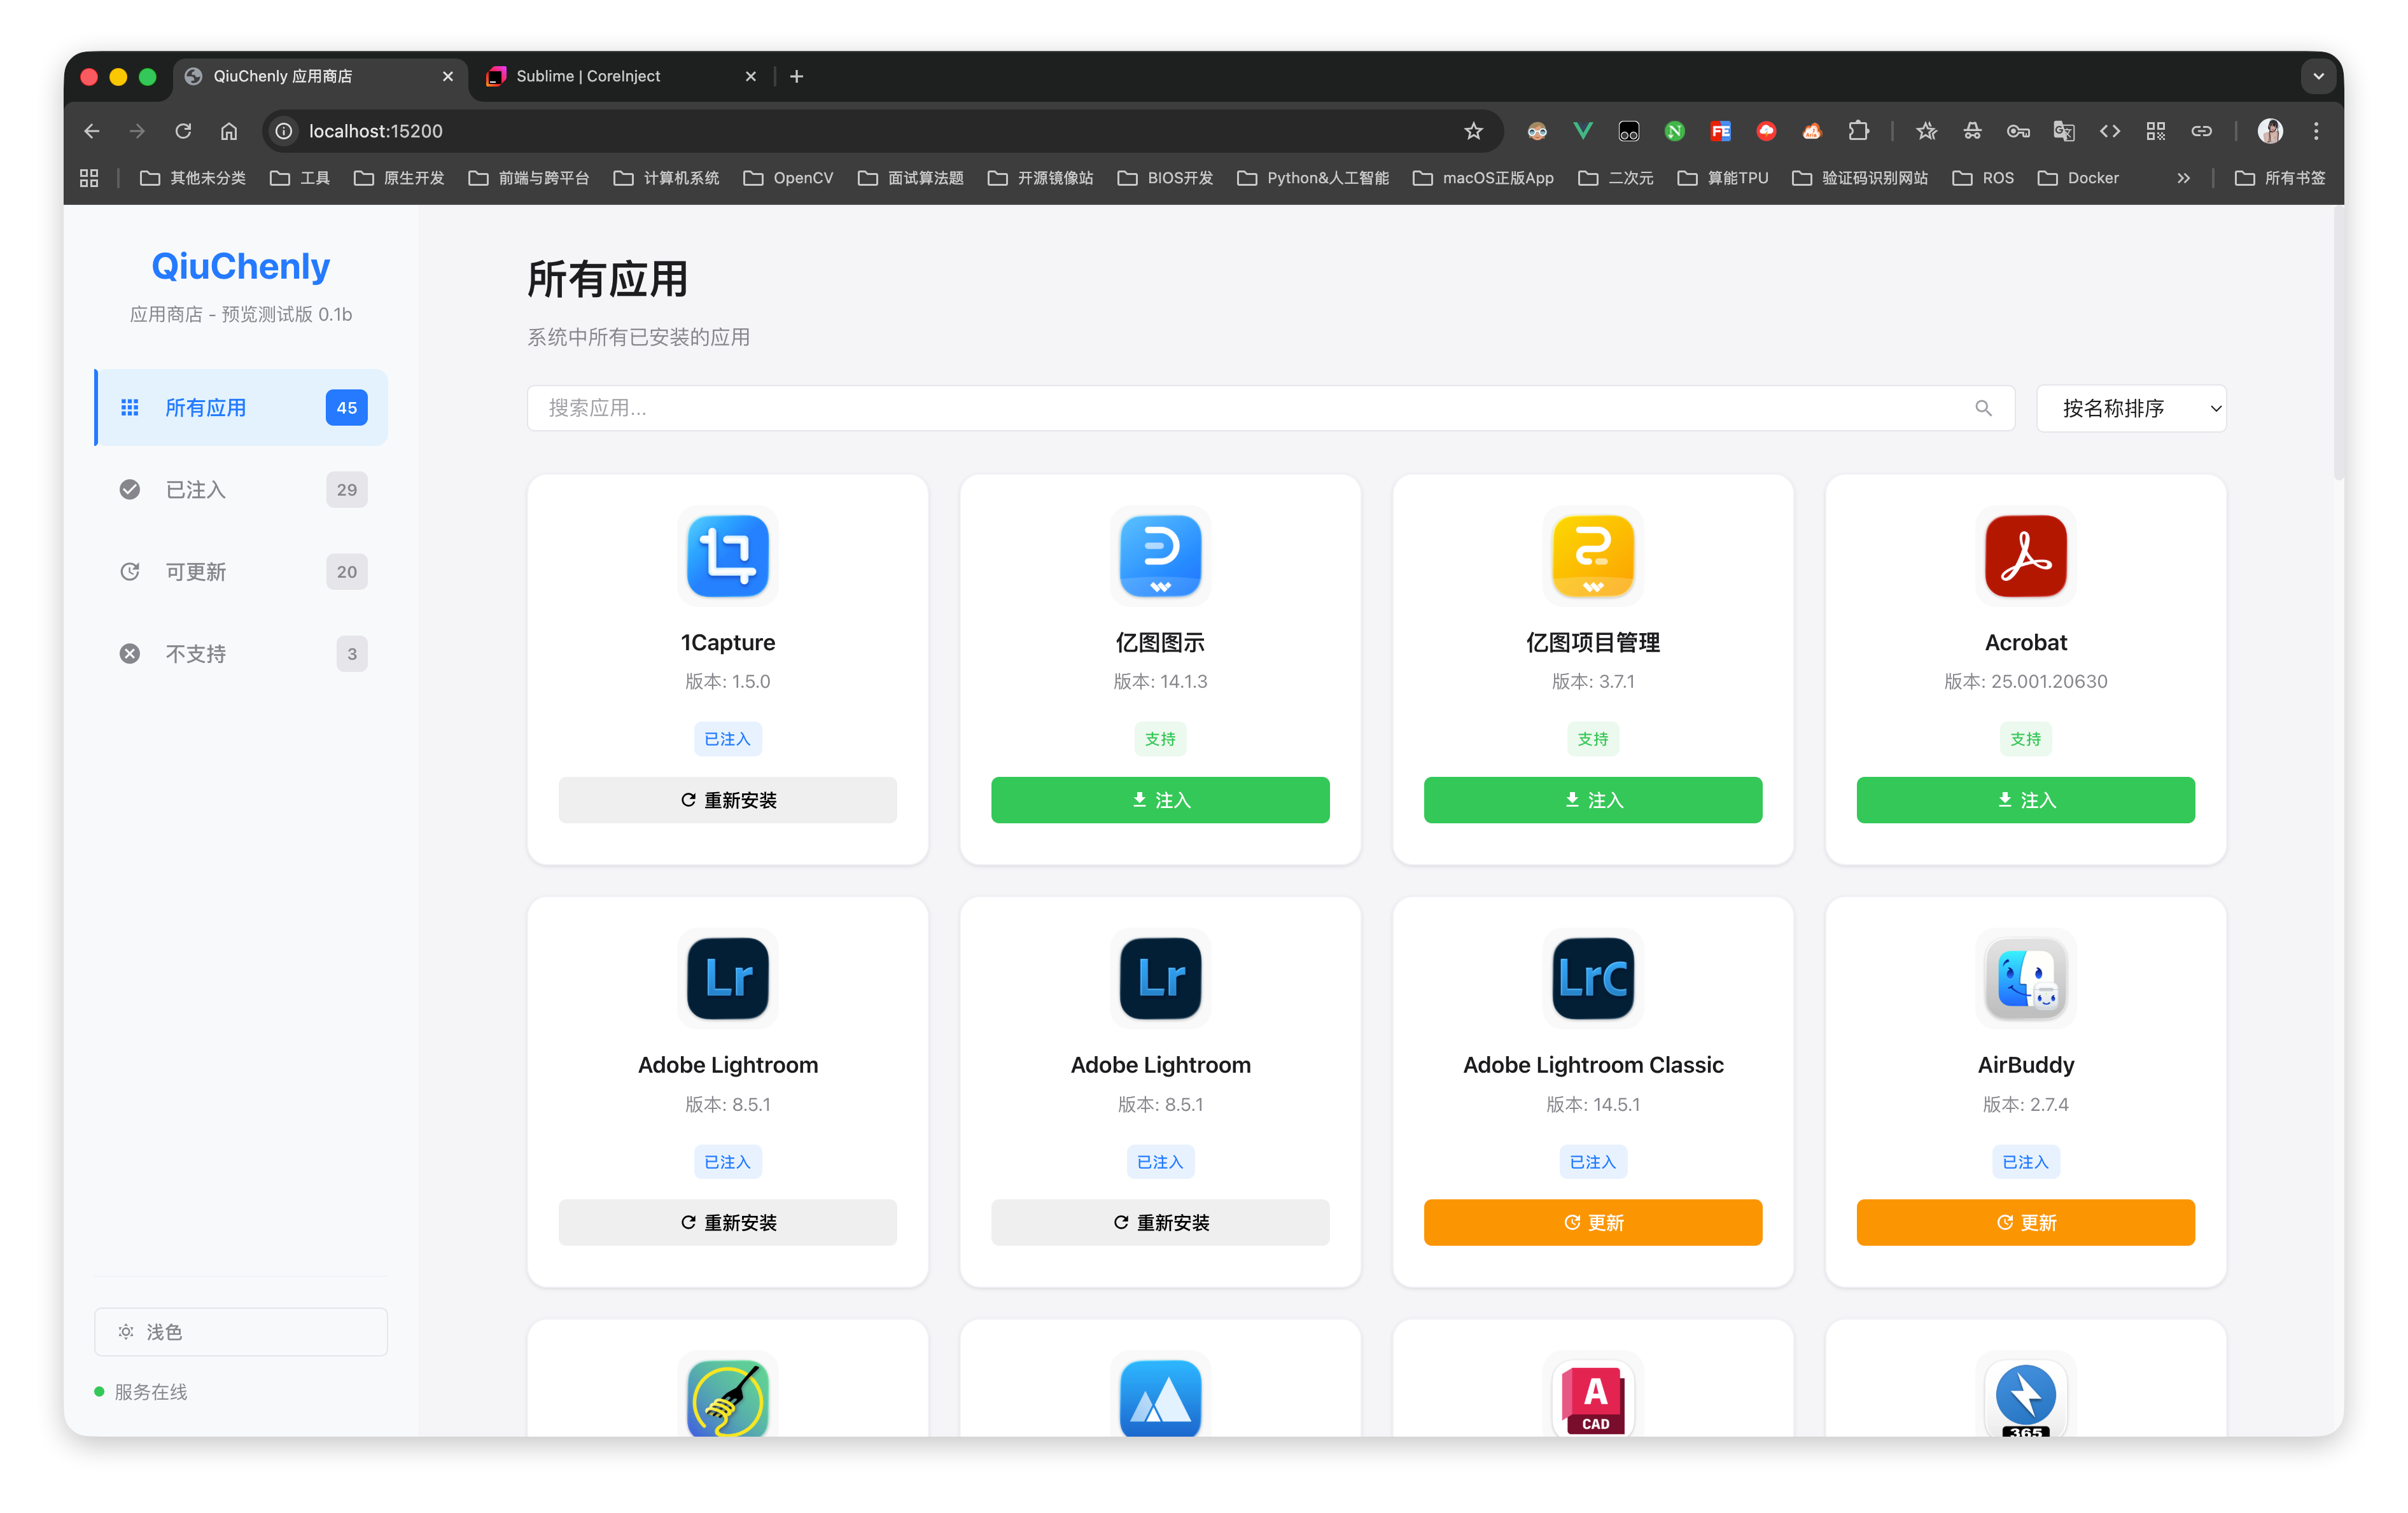
Task: Click the Acrobat app icon
Action: pos(2025,556)
